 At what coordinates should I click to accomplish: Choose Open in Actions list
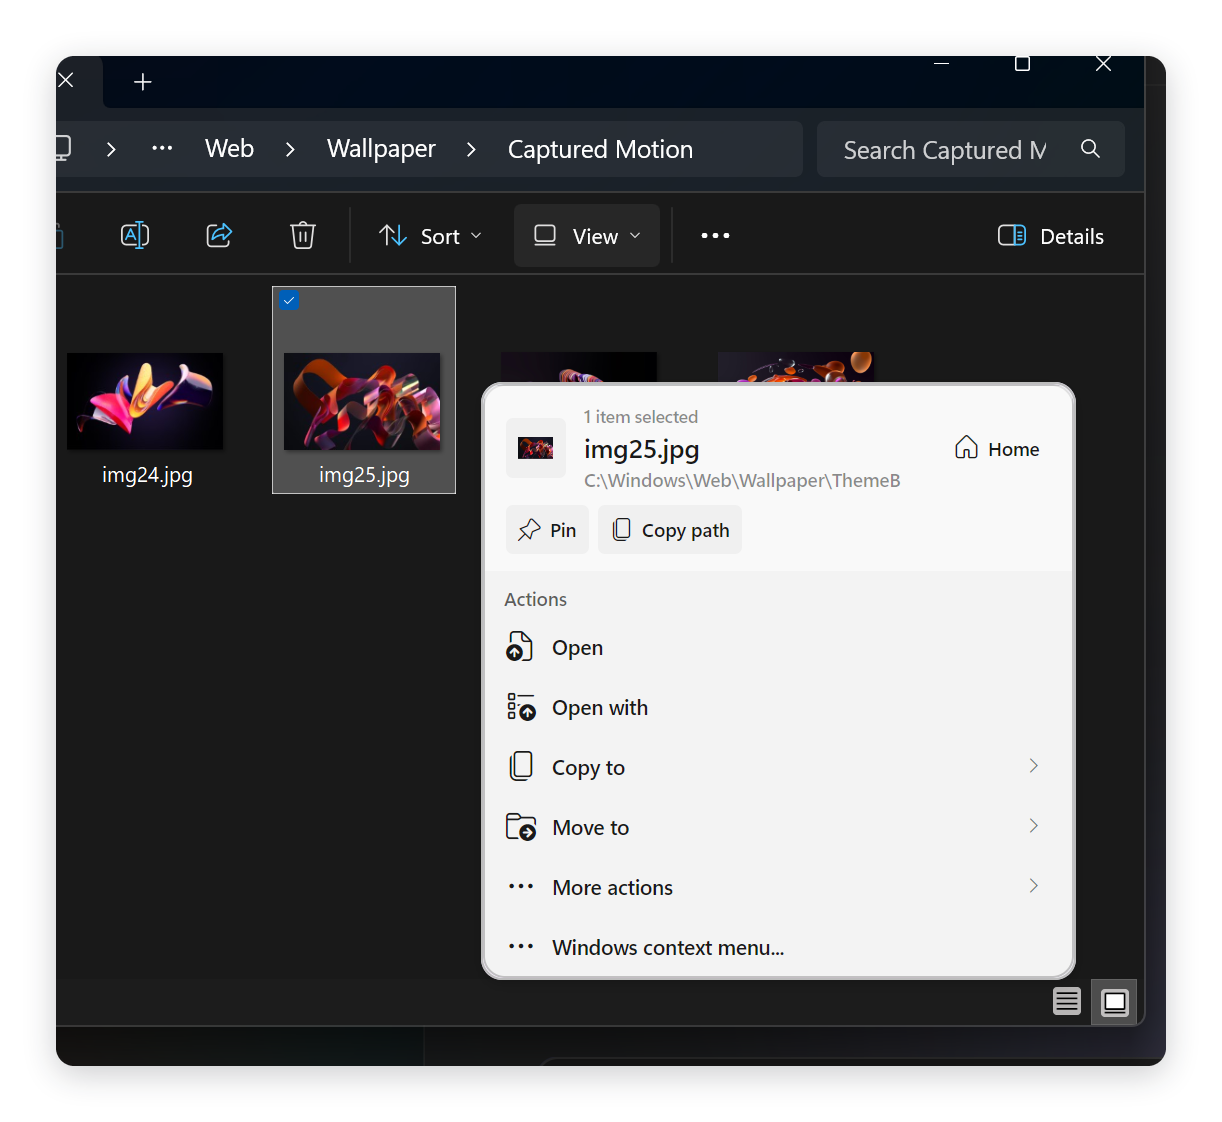(x=778, y=648)
